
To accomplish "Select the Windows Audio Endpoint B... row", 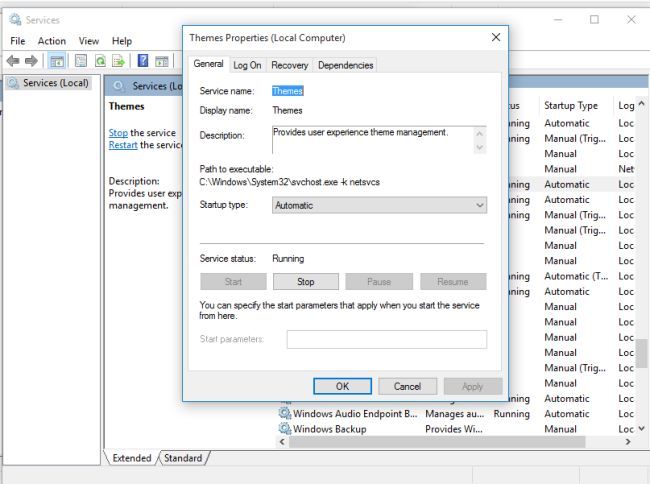I will click(456, 414).
